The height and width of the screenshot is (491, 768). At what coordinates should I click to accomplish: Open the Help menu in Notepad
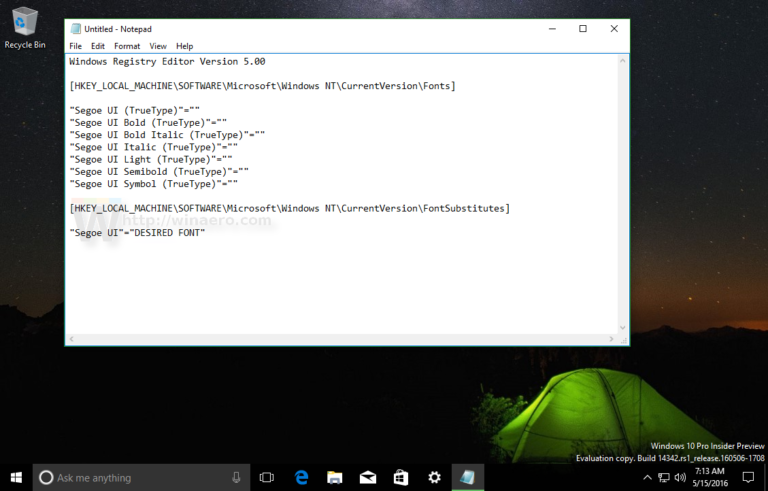pos(185,46)
